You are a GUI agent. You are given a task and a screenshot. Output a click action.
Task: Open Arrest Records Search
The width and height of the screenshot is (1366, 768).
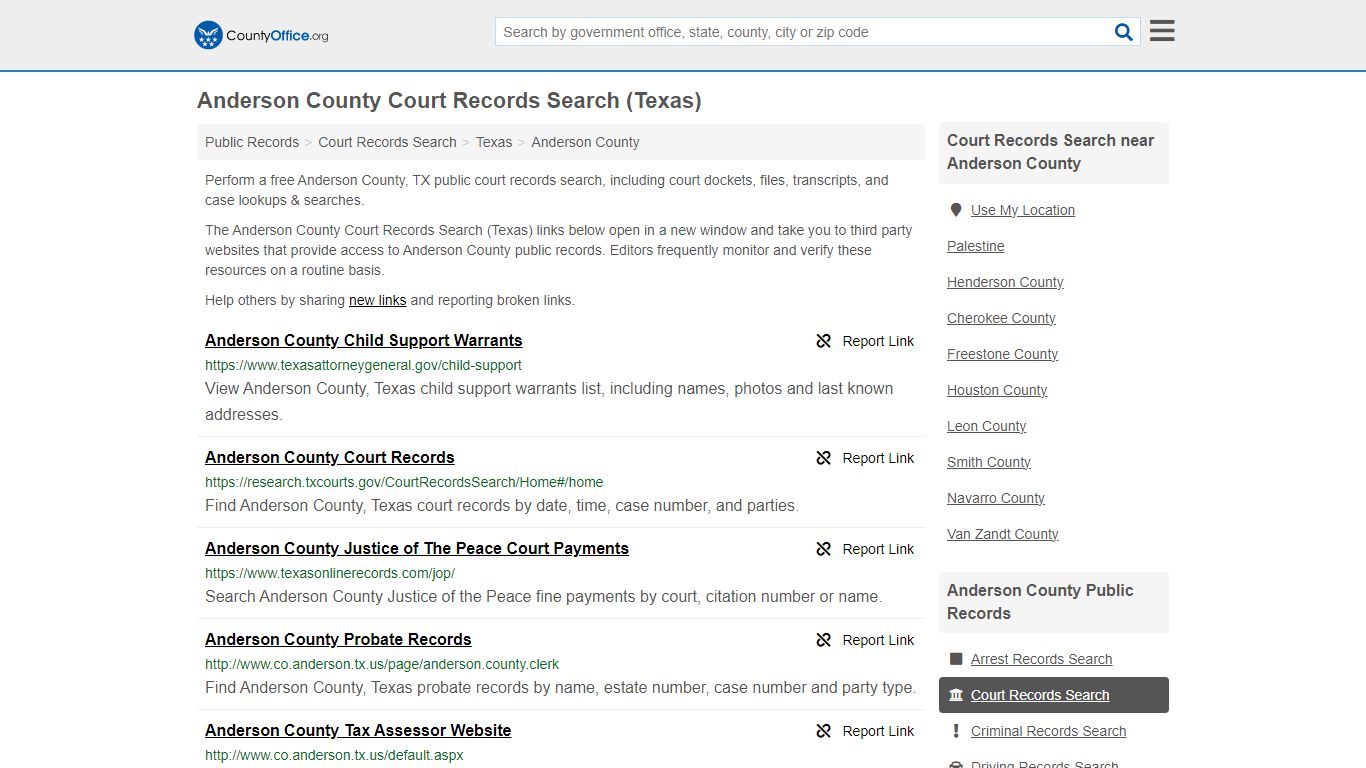click(x=1041, y=659)
